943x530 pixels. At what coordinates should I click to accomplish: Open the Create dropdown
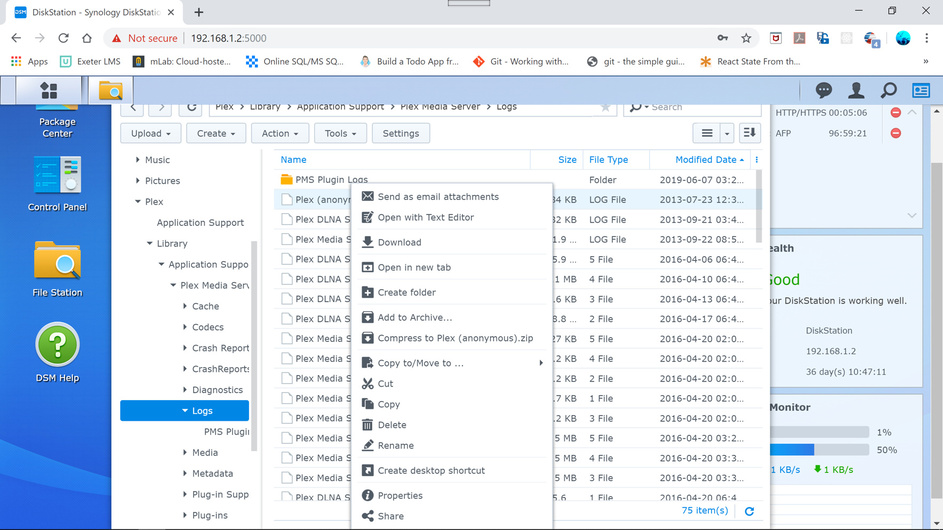pos(216,134)
